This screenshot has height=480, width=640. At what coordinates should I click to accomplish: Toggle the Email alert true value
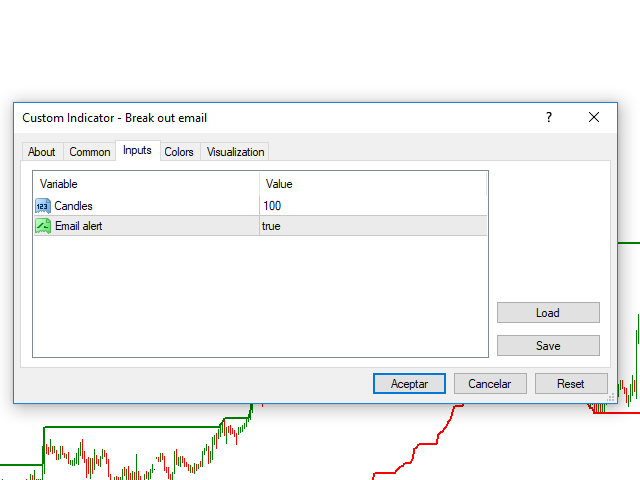271,226
